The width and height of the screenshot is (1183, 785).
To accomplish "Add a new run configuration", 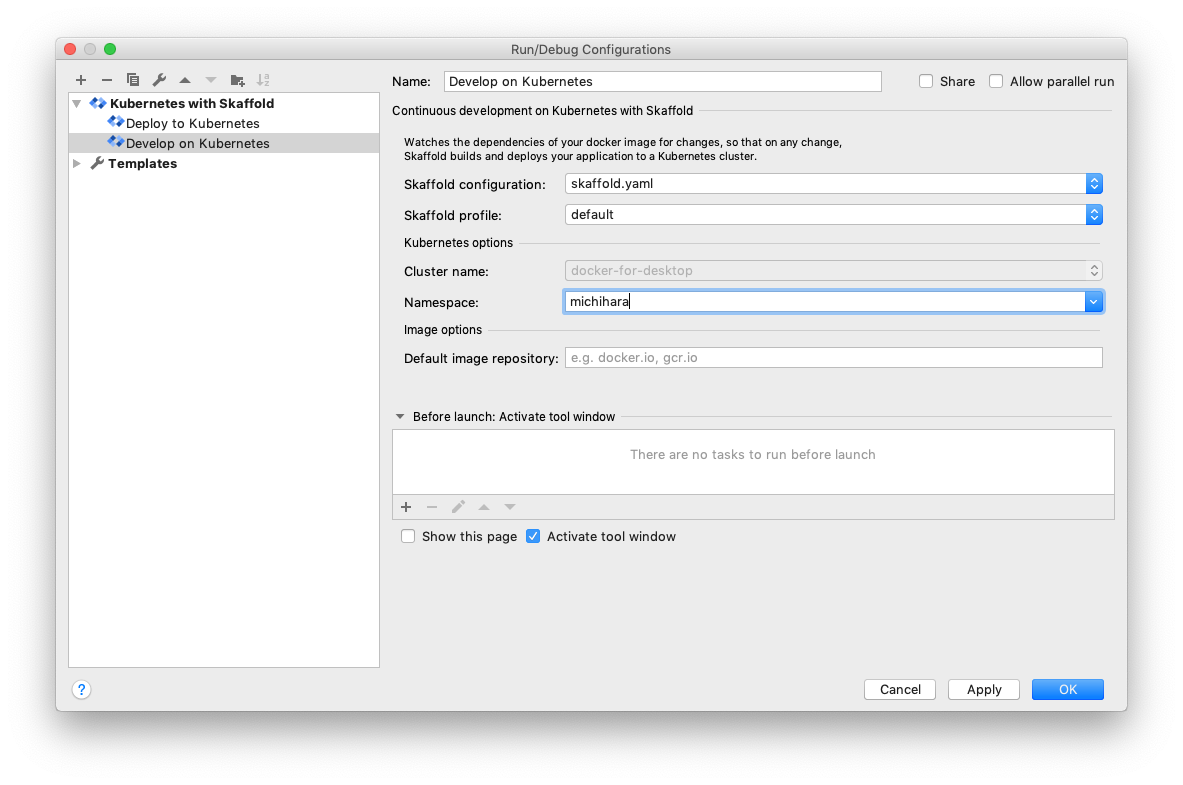I will (81, 80).
